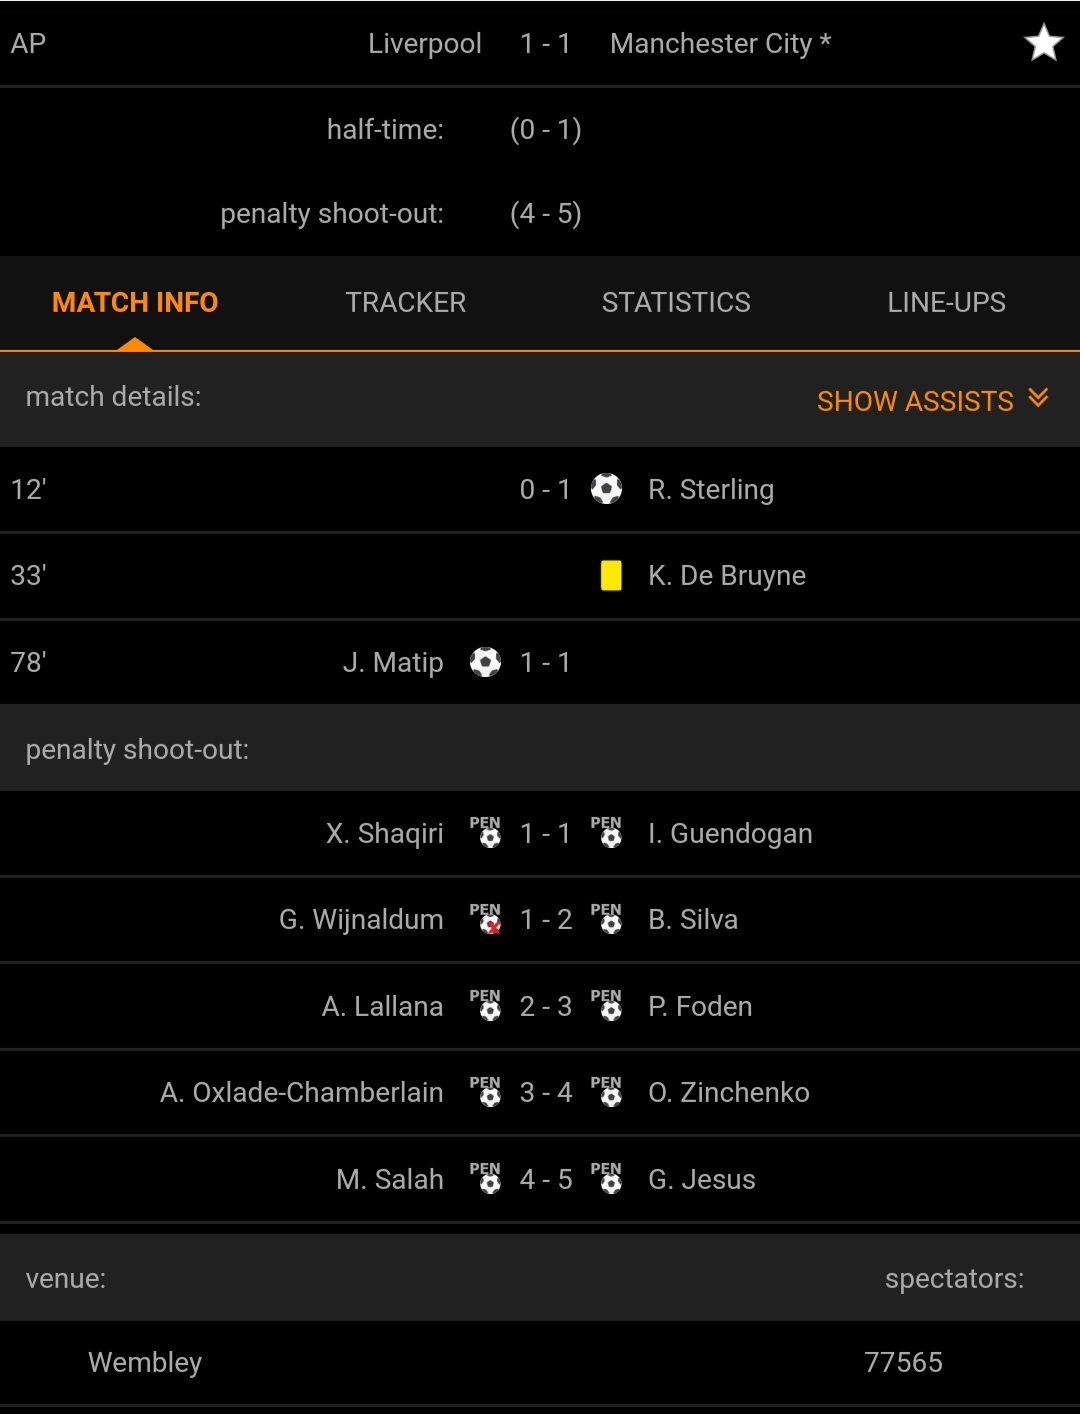Go to the Line-ups tab
Viewport: 1080px width, 1414px height.
946,302
